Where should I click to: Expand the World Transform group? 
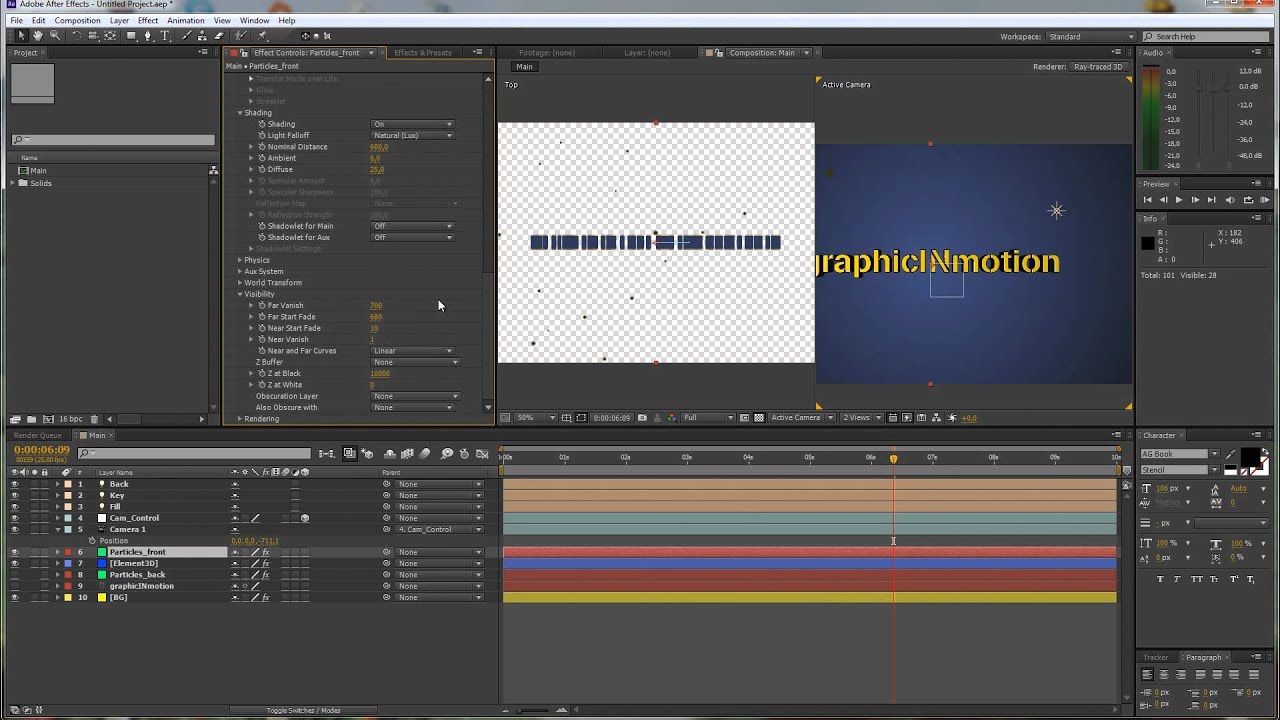tap(240, 283)
